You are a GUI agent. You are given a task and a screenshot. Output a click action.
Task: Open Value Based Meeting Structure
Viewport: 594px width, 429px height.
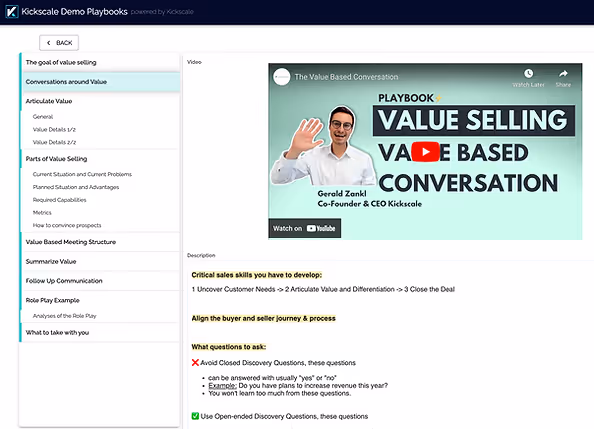[x=100, y=242]
